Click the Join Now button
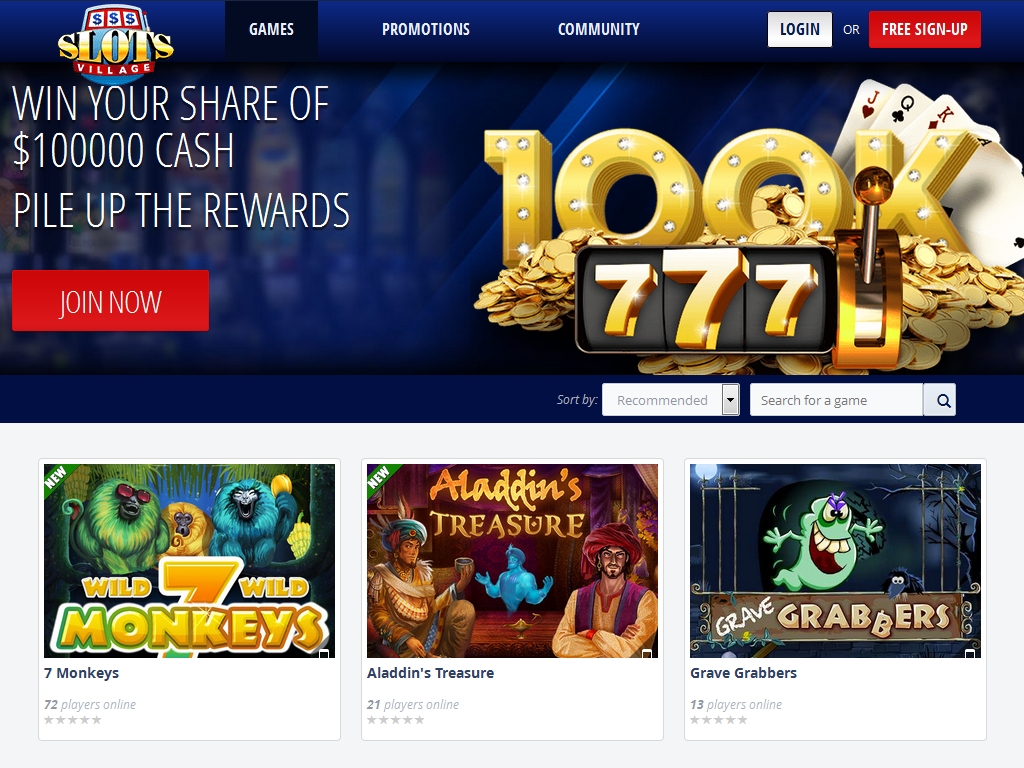Screen dimensions: 1024x768 (x=110, y=301)
